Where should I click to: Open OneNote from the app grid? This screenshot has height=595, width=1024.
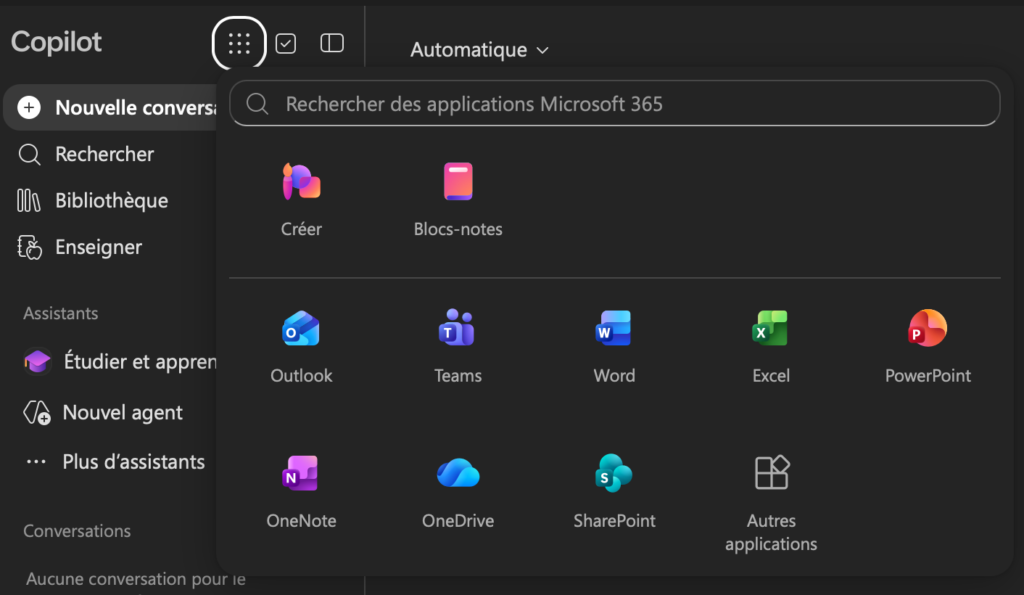tap(301, 491)
